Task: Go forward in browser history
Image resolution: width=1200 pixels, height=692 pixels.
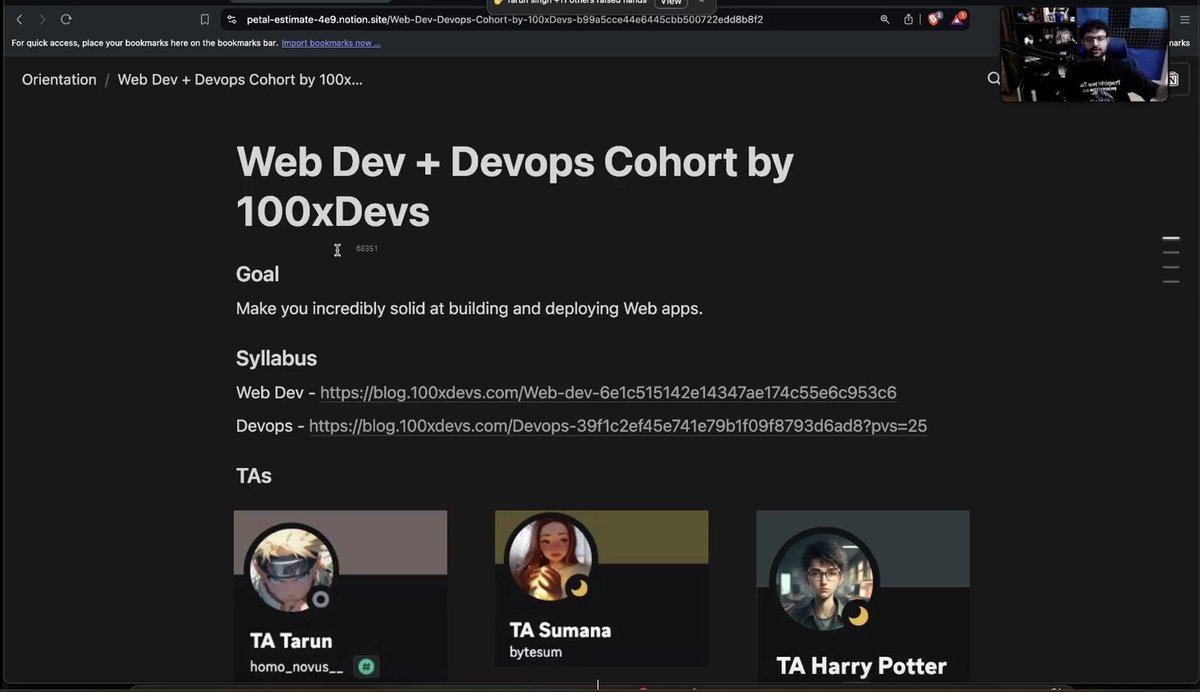Action: coord(42,19)
